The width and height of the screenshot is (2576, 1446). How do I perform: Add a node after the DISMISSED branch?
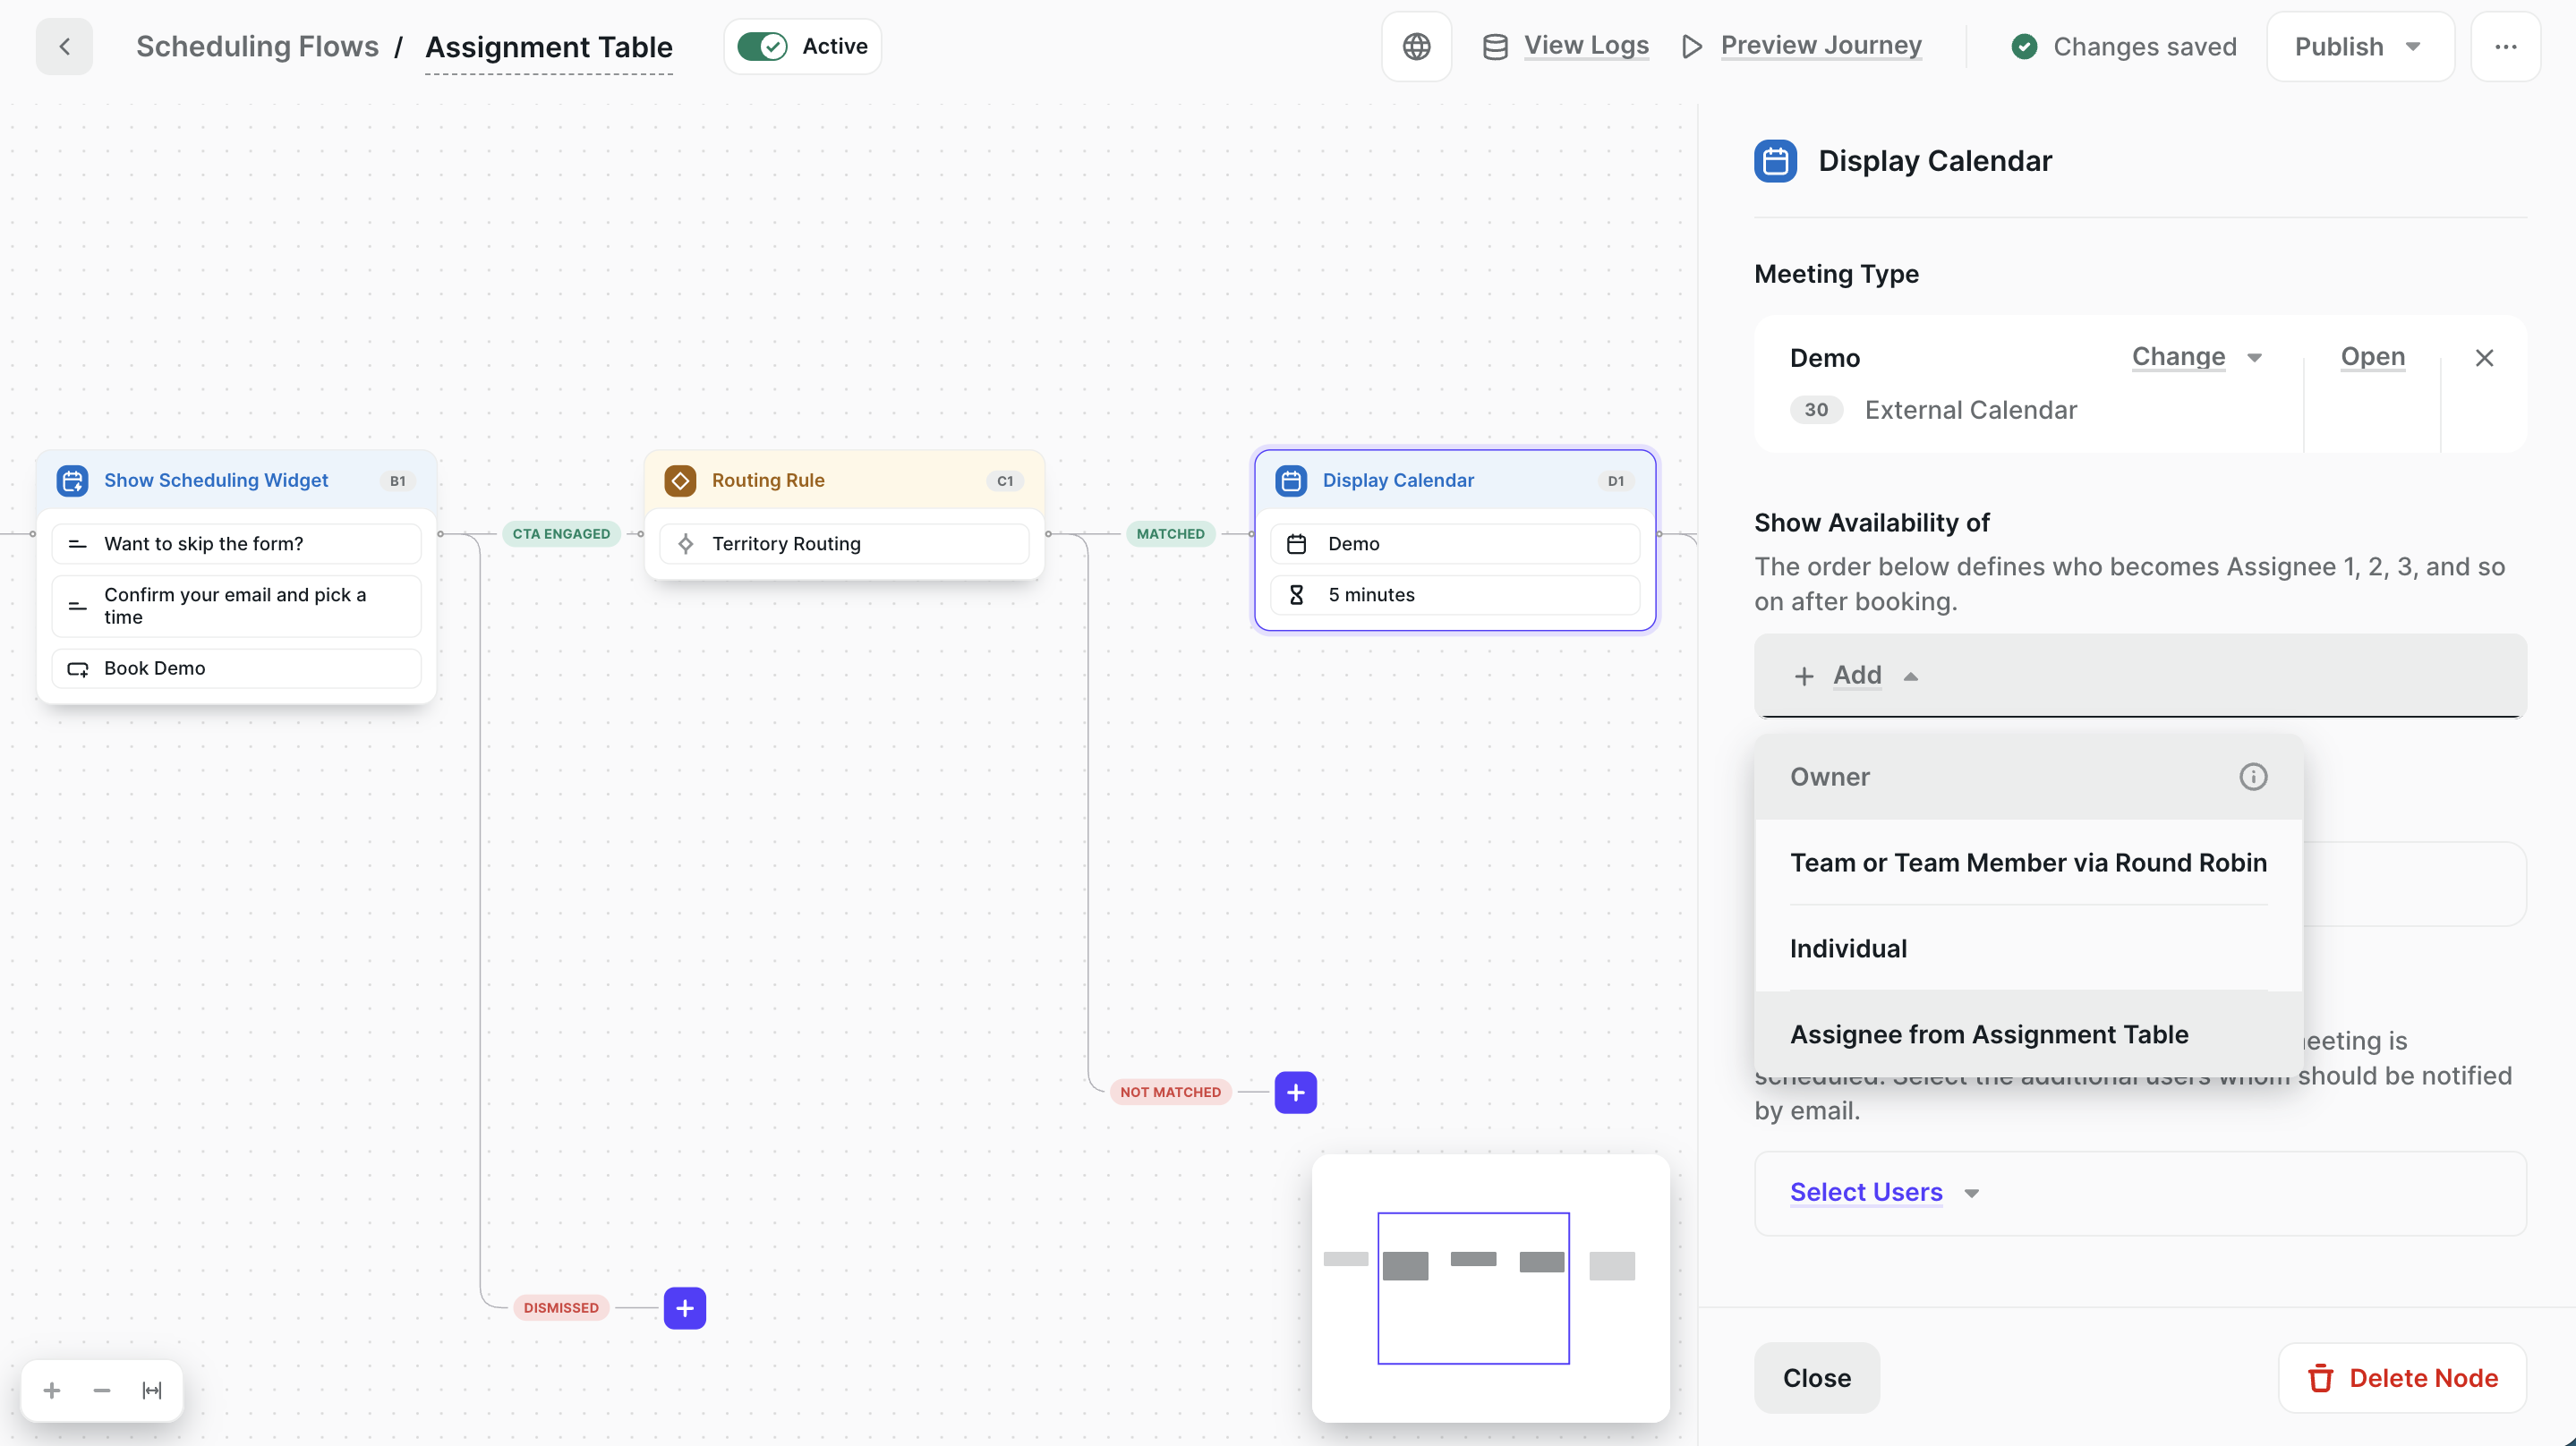pyautogui.click(x=684, y=1308)
